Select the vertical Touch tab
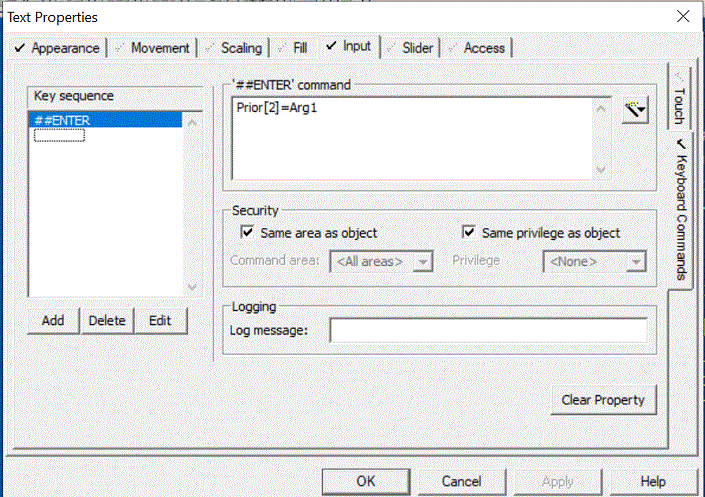Image resolution: width=705 pixels, height=497 pixels. 678,100
